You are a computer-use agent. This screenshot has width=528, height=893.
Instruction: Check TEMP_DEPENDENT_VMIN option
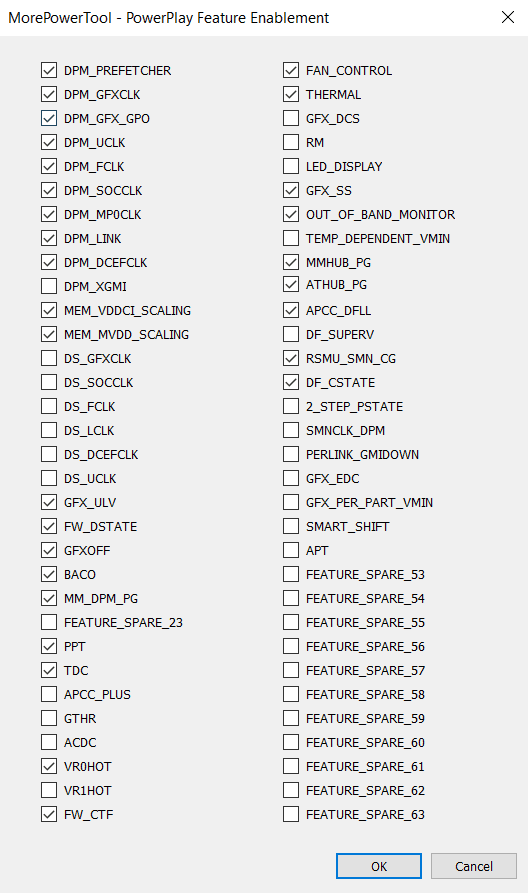click(291, 238)
